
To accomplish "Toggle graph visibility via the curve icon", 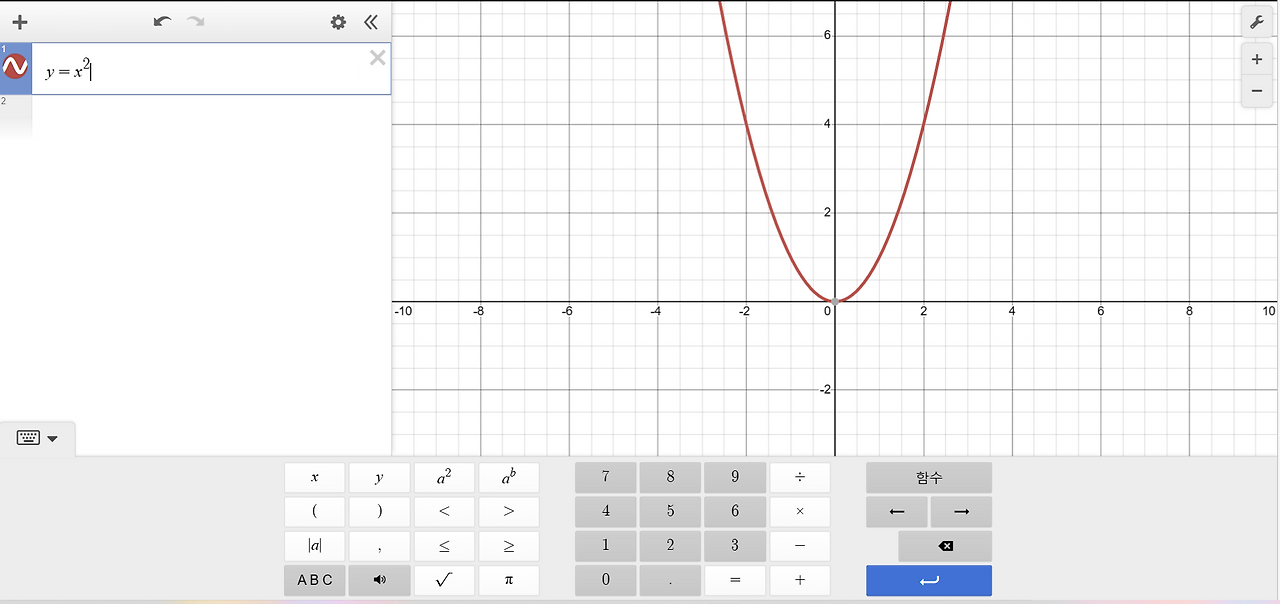I will coord(16,66).
